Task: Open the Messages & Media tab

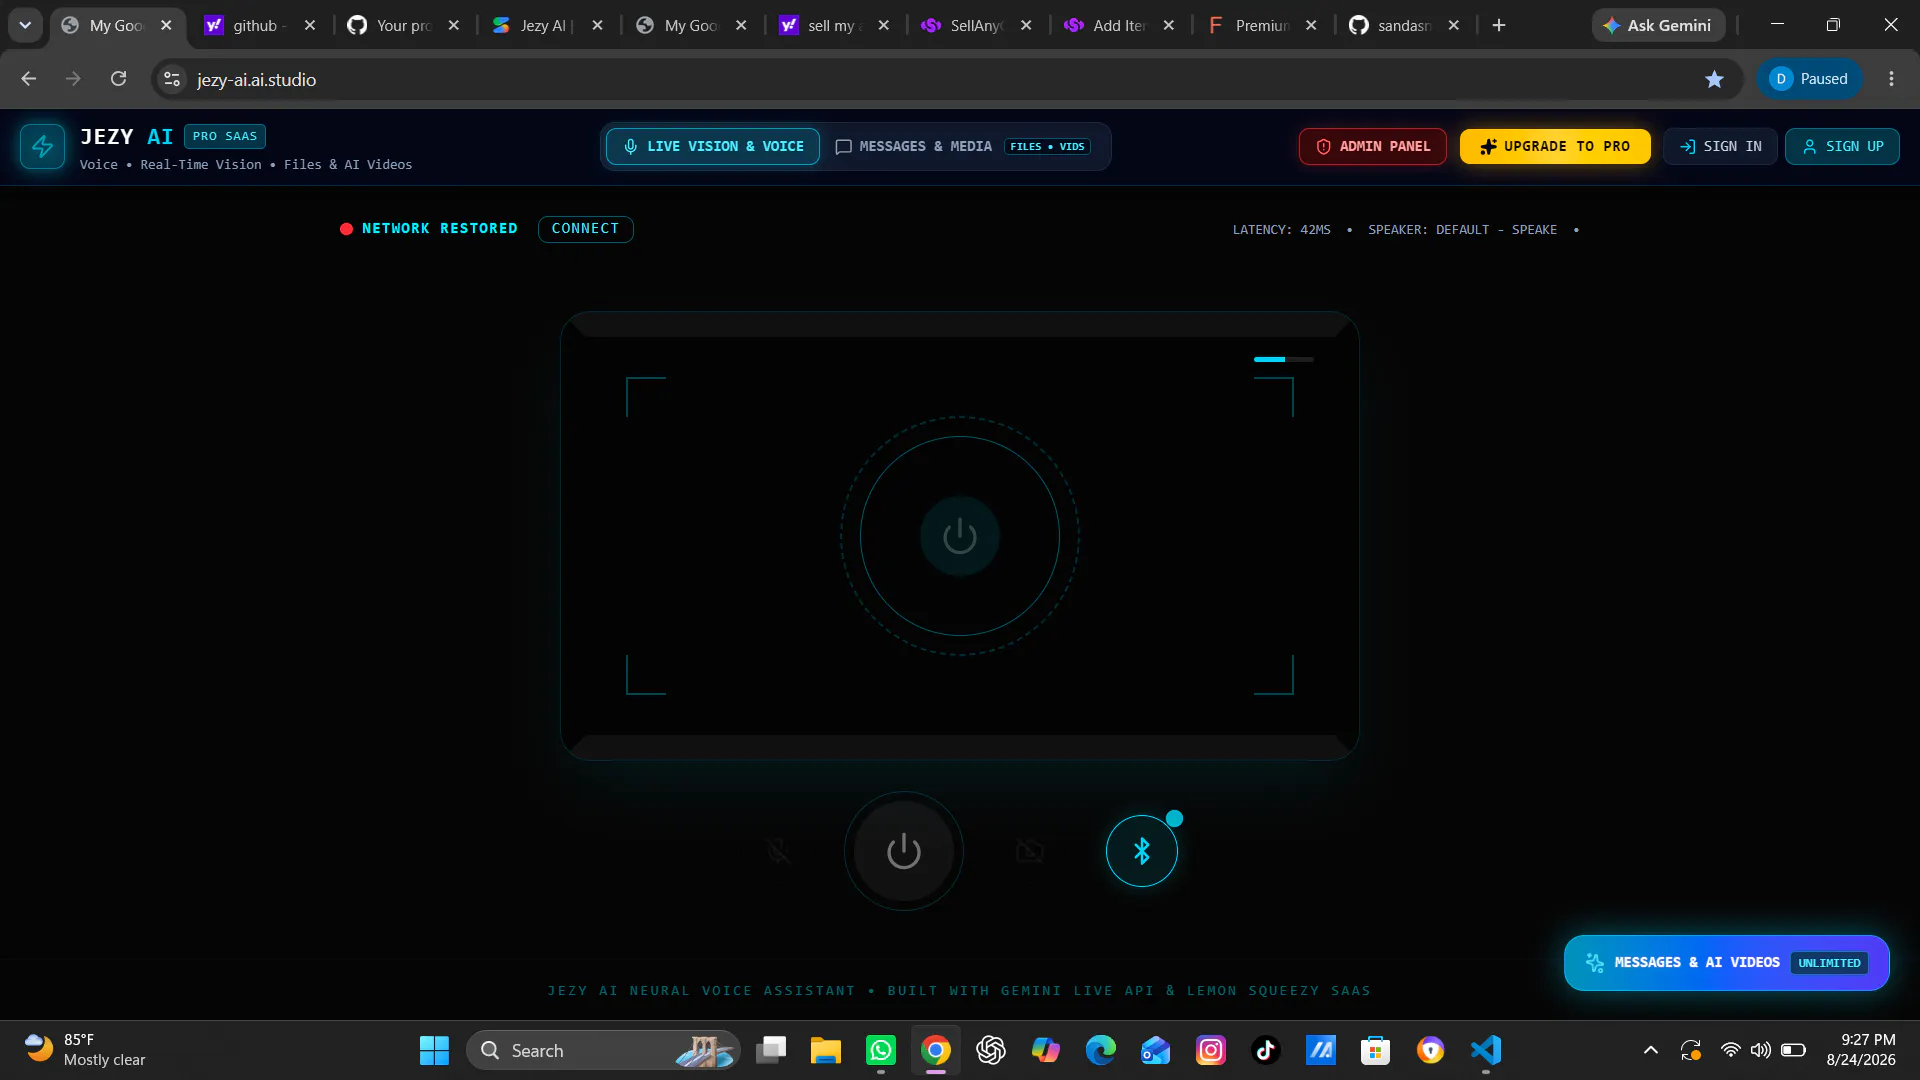Action: pyautogui.click(x=963, y=147)
